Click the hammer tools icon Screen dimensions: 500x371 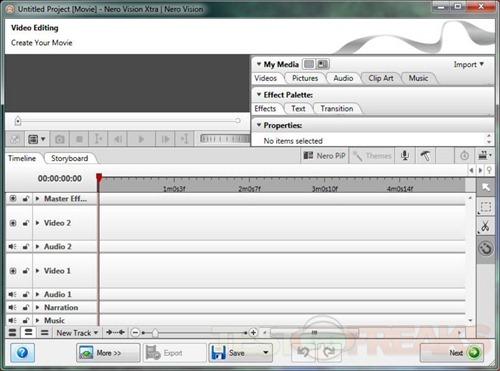pos(425,156)
